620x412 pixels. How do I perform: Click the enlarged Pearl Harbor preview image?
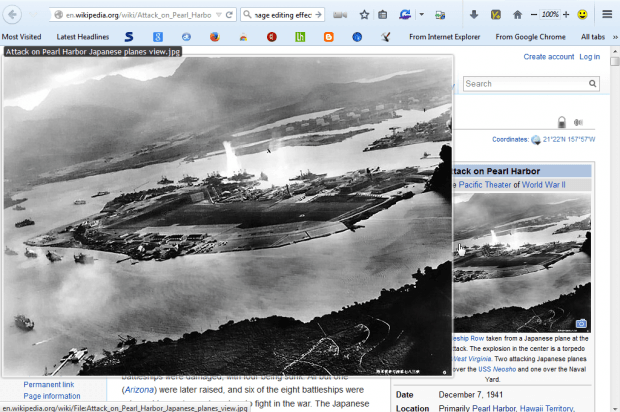227,215
